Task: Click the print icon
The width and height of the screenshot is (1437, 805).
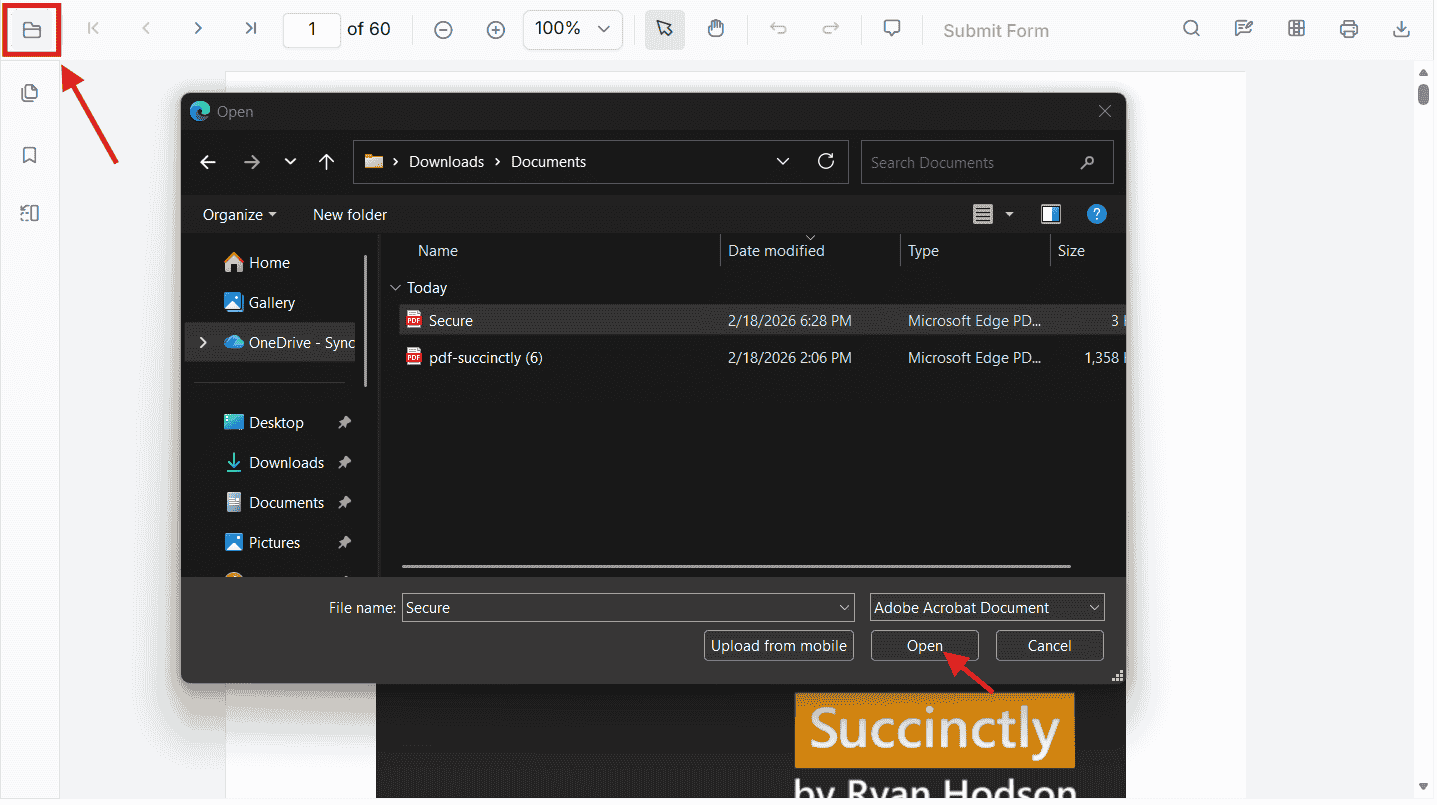Action: click(x=1348, y=29)
